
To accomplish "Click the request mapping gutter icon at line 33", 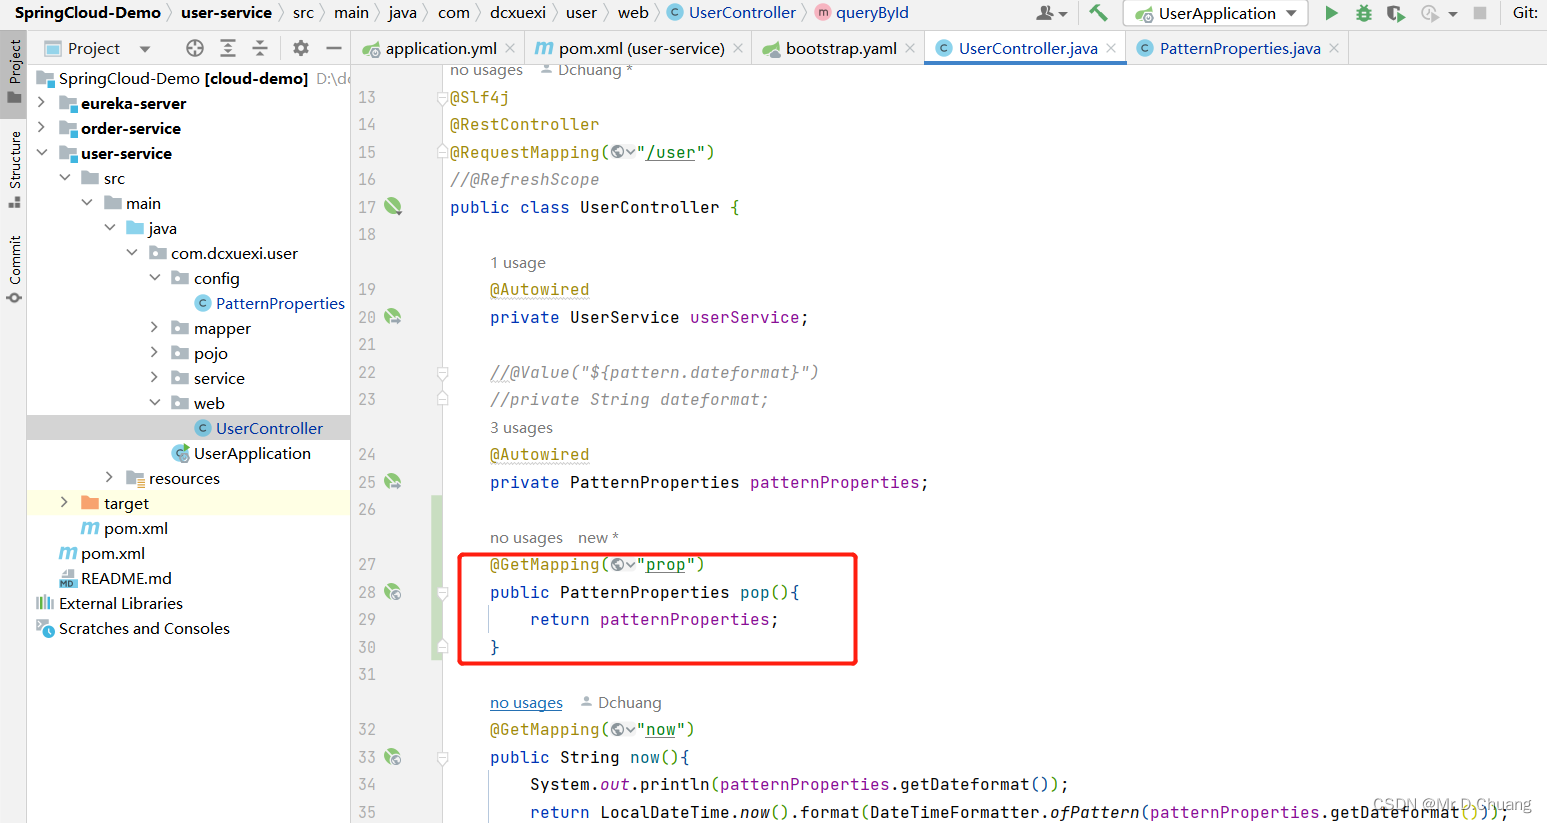I will (x=393, y=756).
